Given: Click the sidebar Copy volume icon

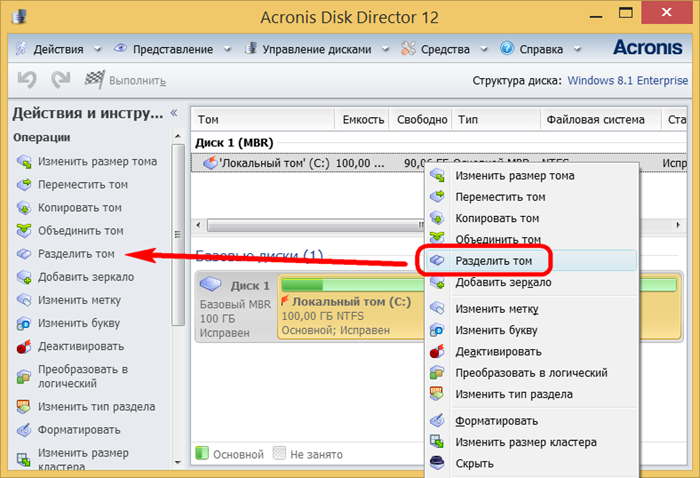Looking at the screenshot, I should point(24,208).
